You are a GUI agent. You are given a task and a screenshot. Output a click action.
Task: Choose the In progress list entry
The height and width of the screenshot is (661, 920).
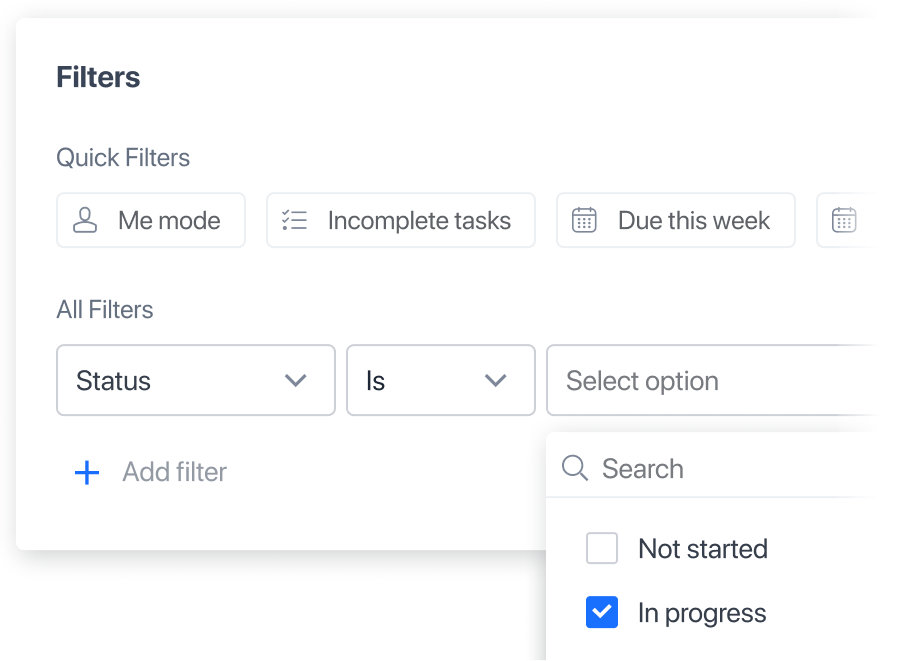(x=702, y=613)
